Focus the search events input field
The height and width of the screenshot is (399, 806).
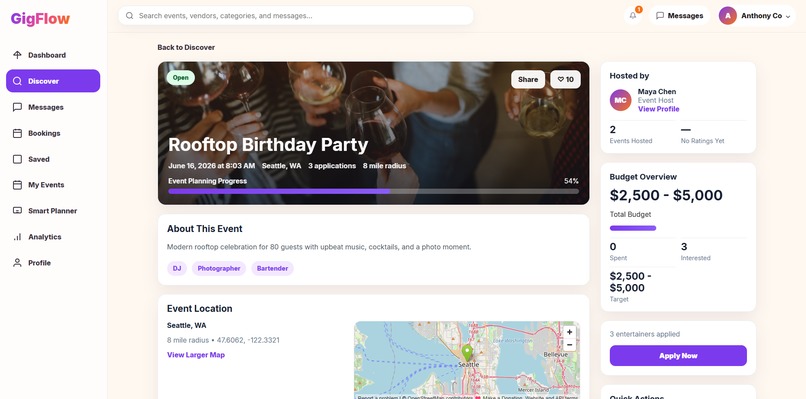296,16
